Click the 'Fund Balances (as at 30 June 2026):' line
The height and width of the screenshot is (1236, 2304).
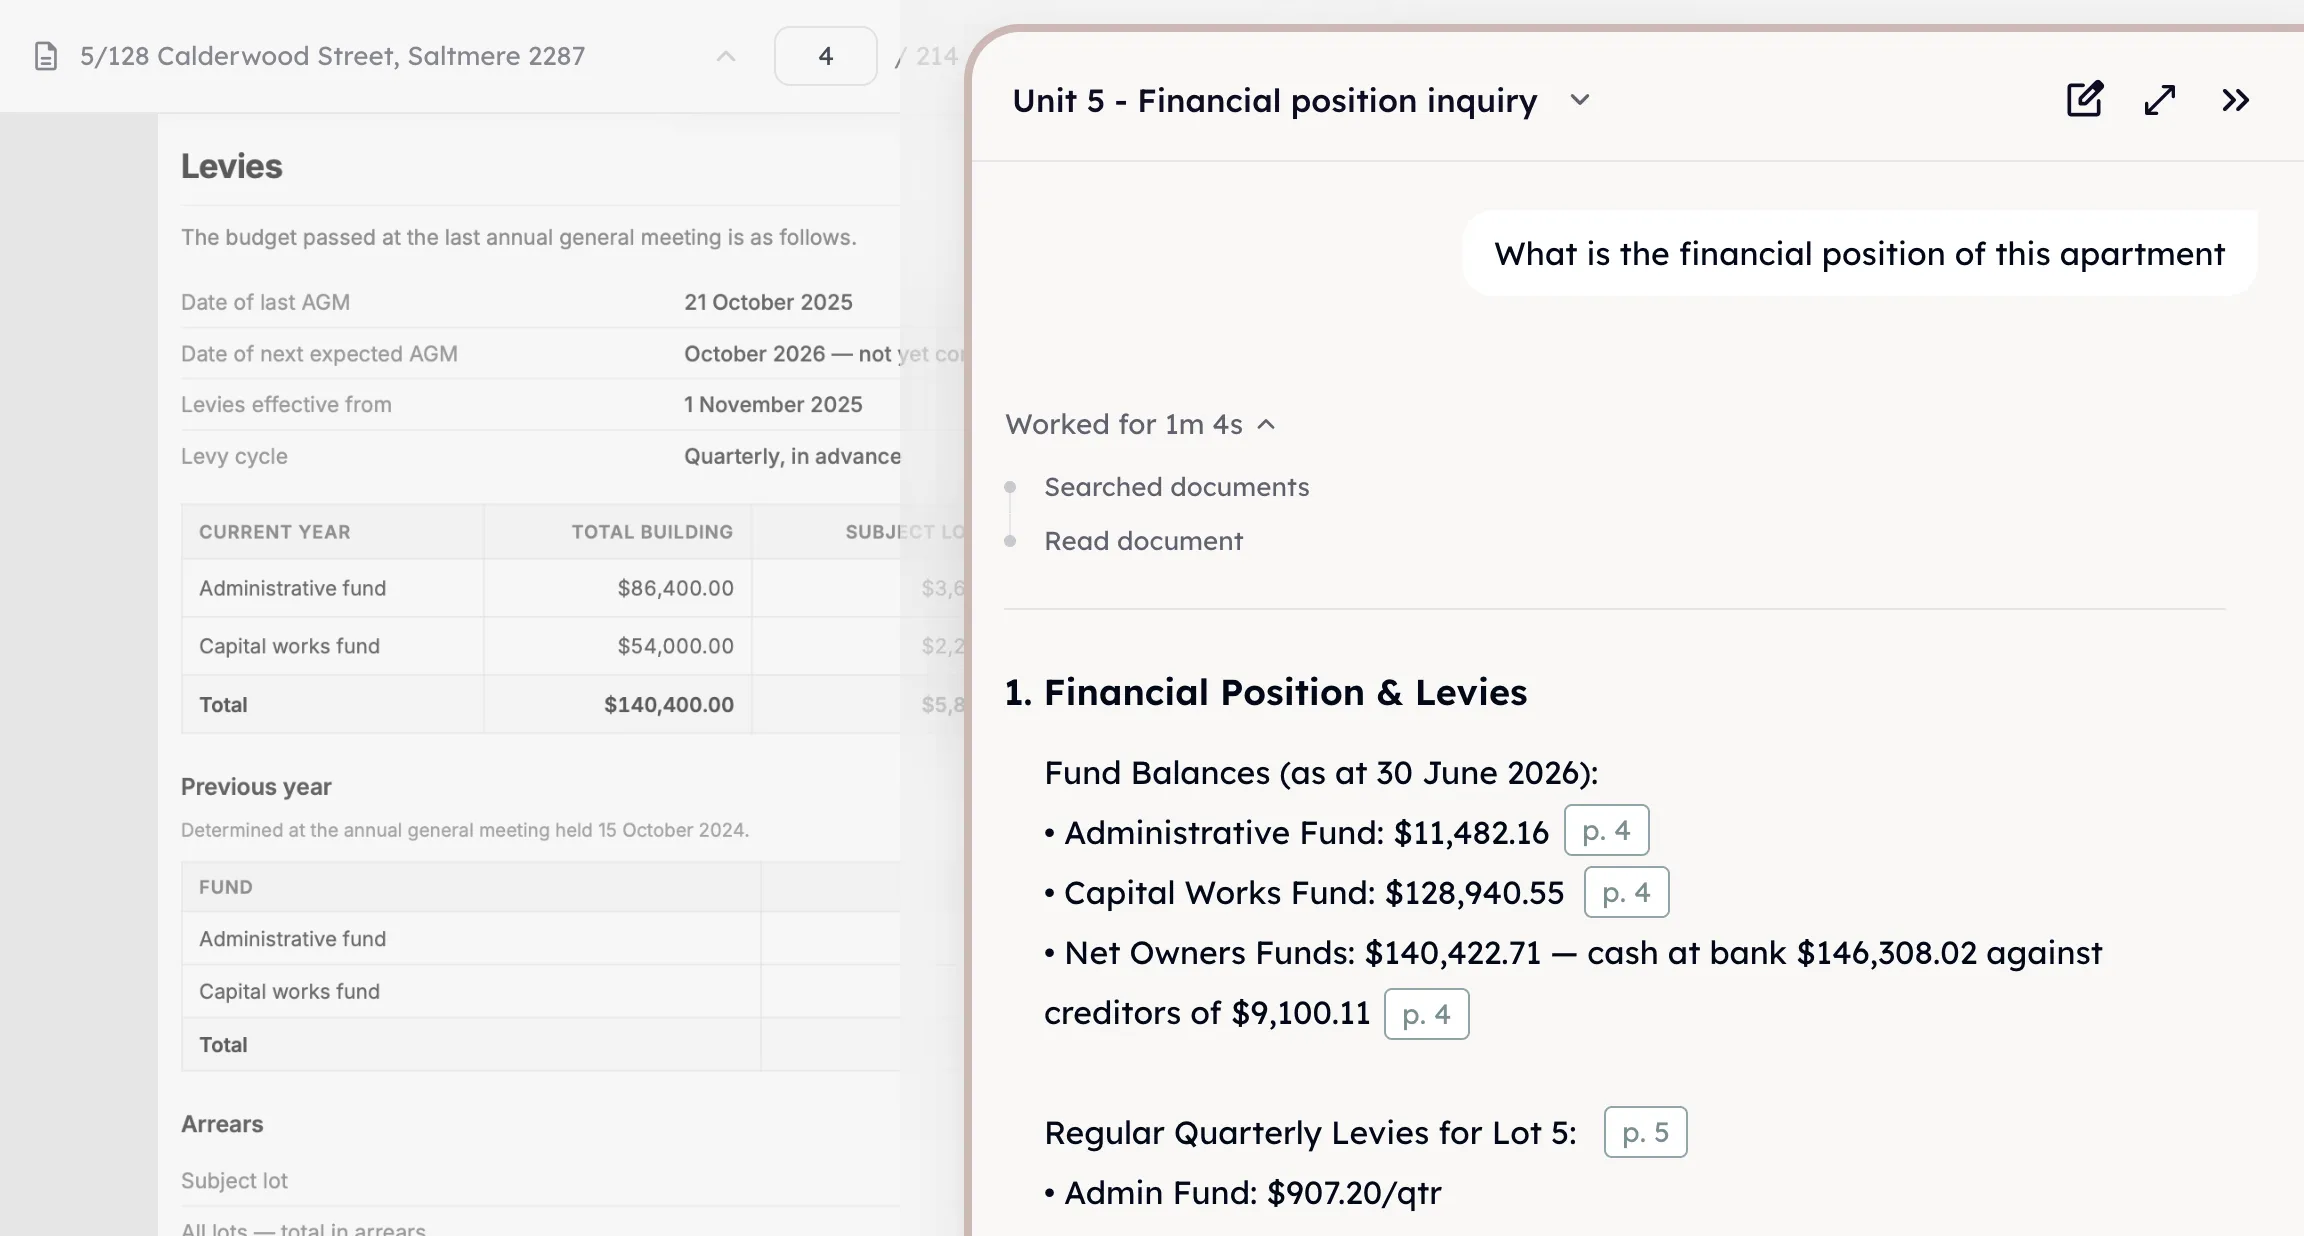(1321, 772)
